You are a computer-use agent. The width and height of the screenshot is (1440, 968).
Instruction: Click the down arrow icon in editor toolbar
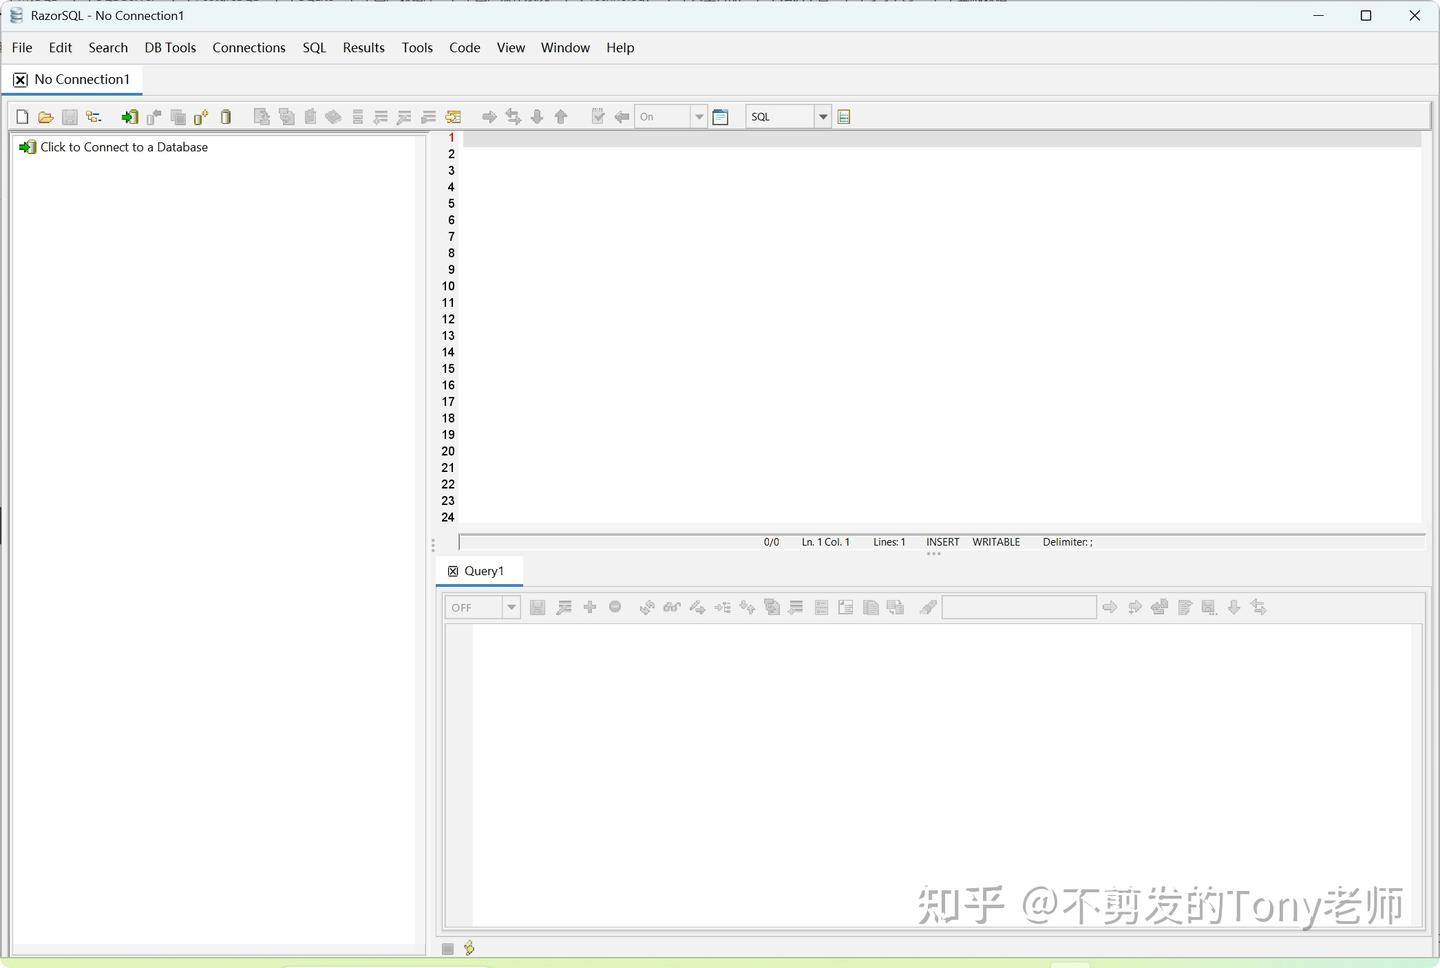tap(537, 117)
